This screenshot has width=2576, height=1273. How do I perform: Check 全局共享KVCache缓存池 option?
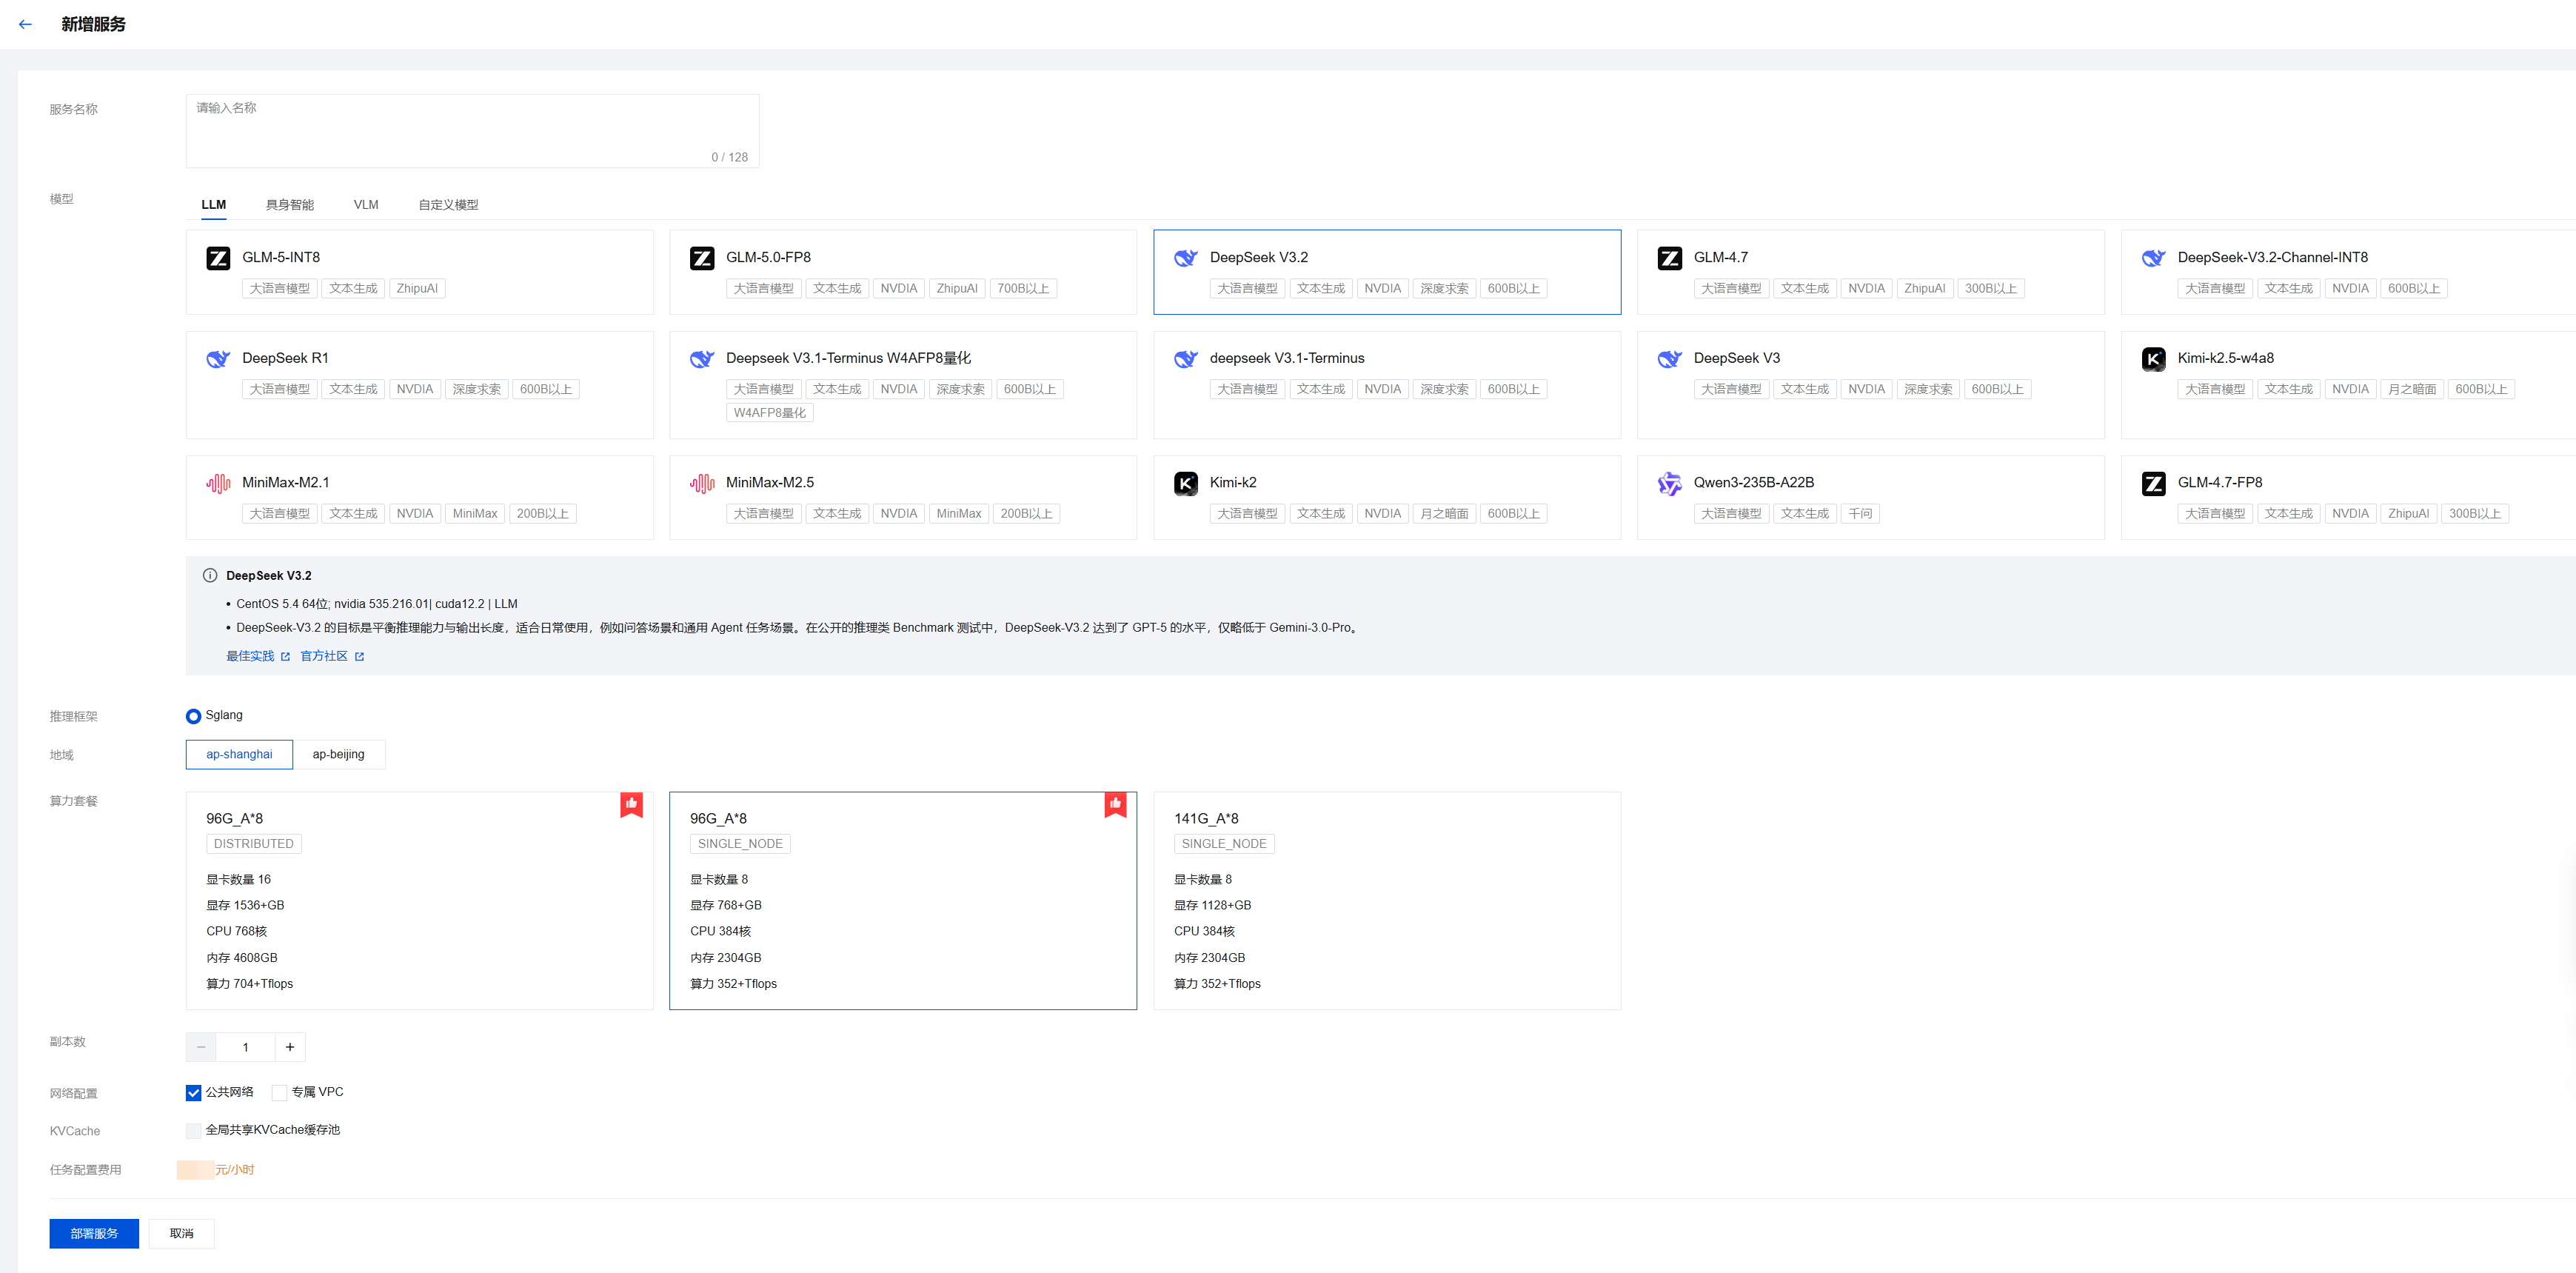pos(194,1131)
